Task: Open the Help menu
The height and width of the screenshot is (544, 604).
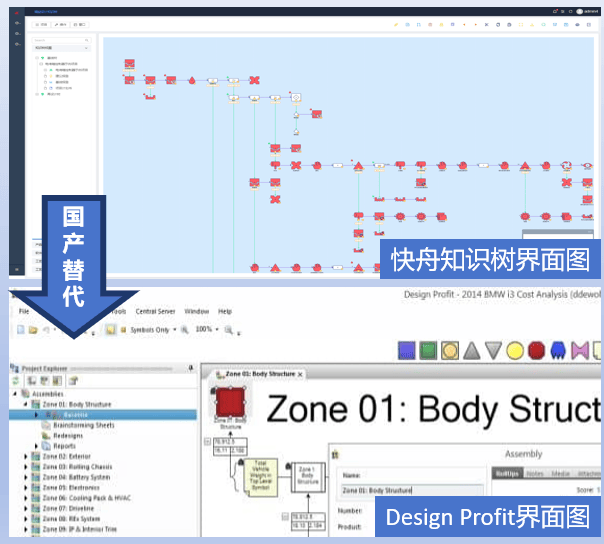Action: [x=225, y=311]
